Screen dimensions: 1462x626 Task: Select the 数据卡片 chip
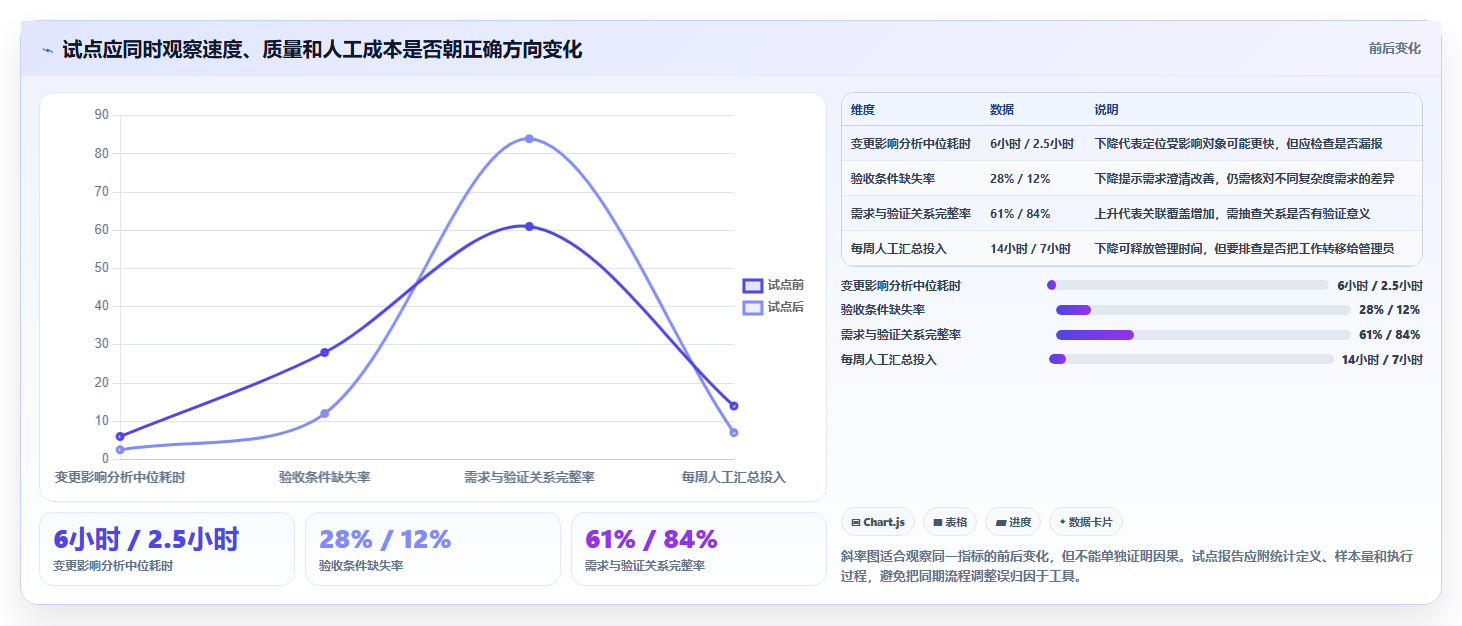[x=1086, y=522]
